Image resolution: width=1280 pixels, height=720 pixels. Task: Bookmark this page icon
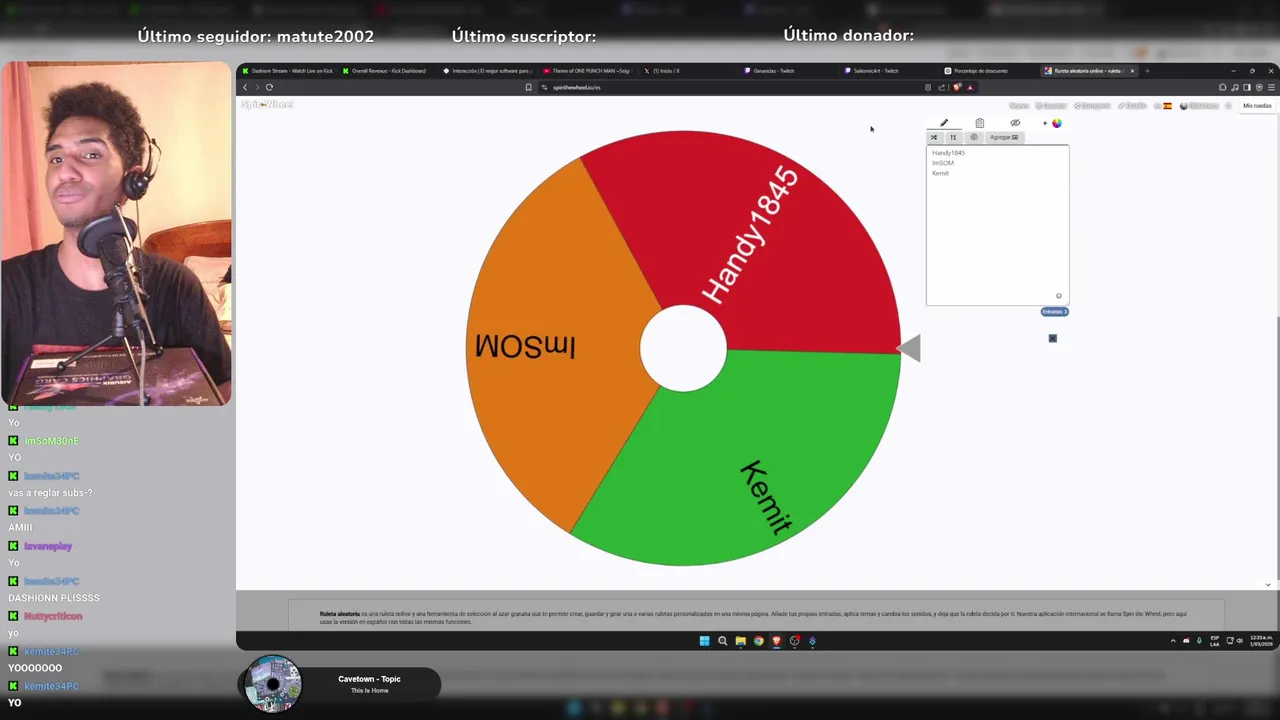point(528,87)
